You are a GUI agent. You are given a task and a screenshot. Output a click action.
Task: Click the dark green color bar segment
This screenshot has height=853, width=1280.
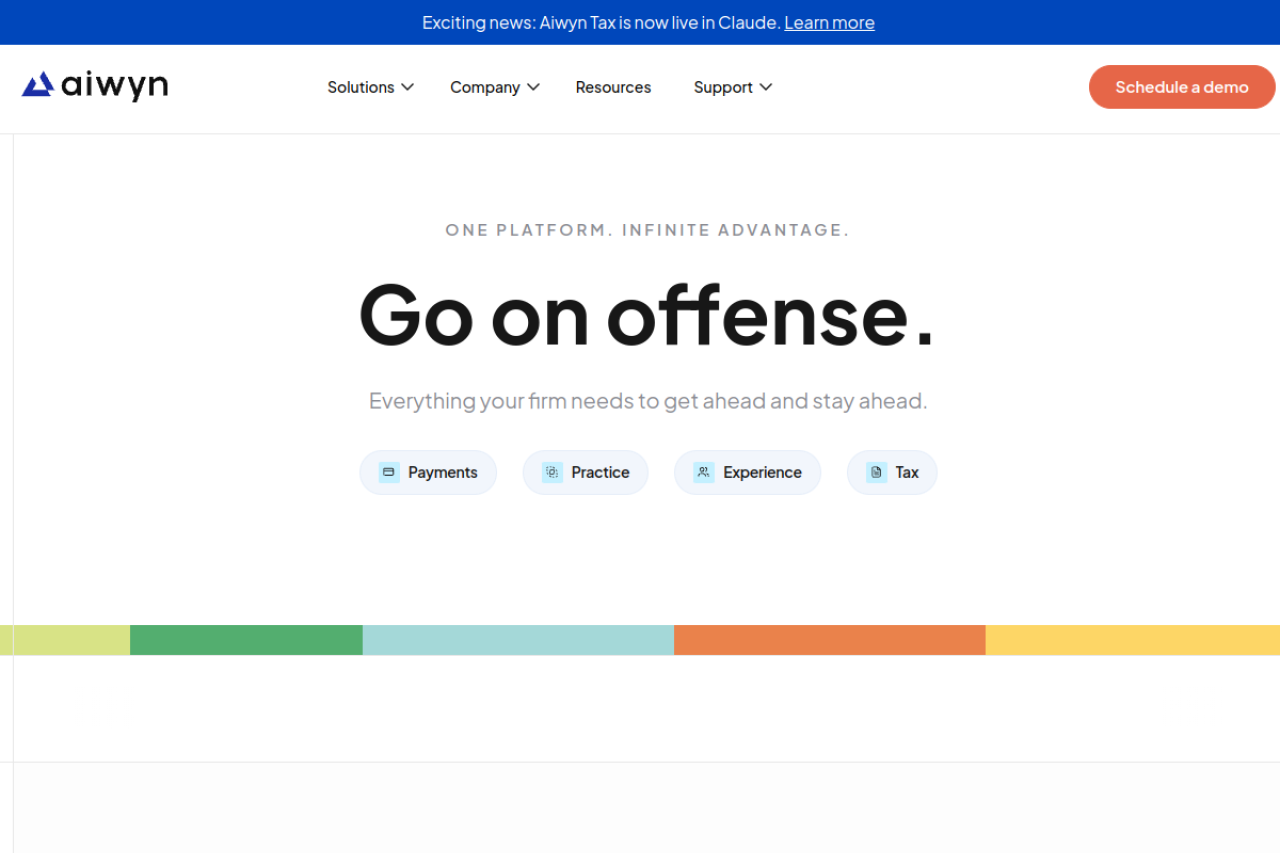tap(246, 640)
